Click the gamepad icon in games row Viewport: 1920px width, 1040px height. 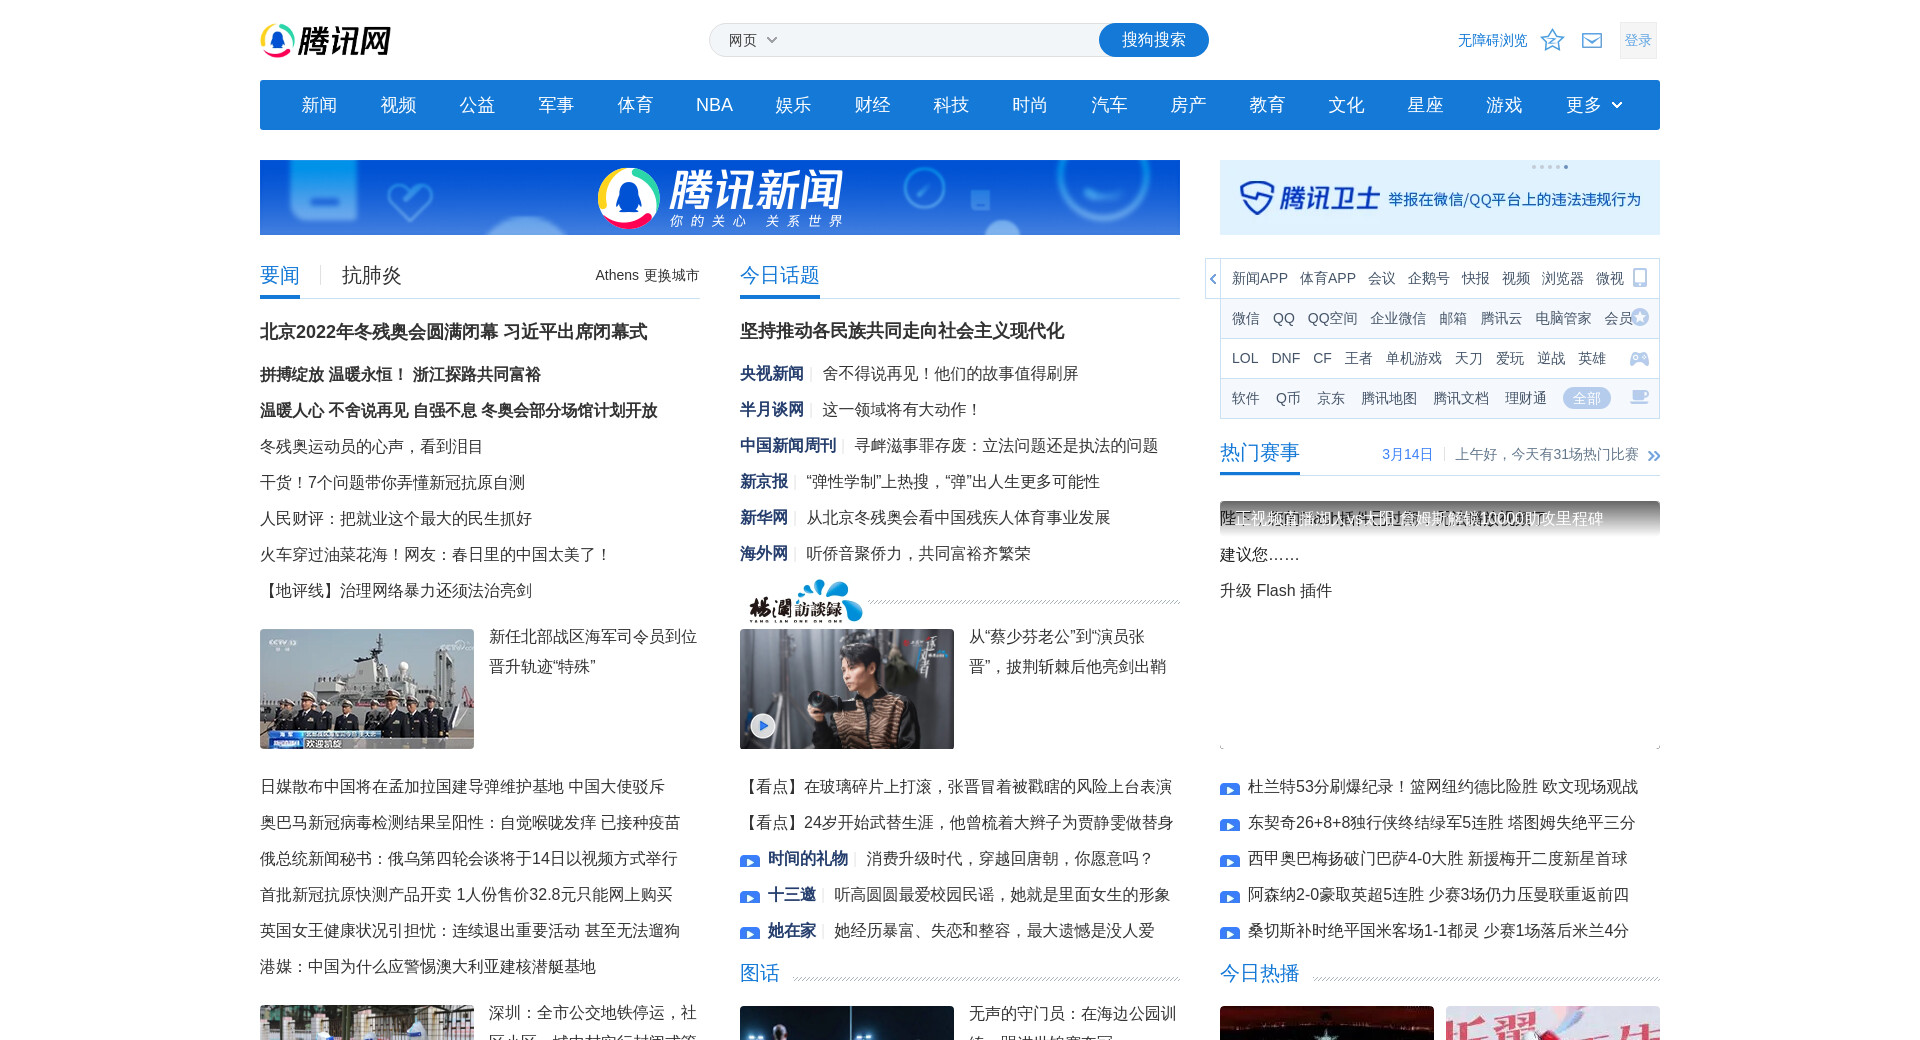(1640, 358)
